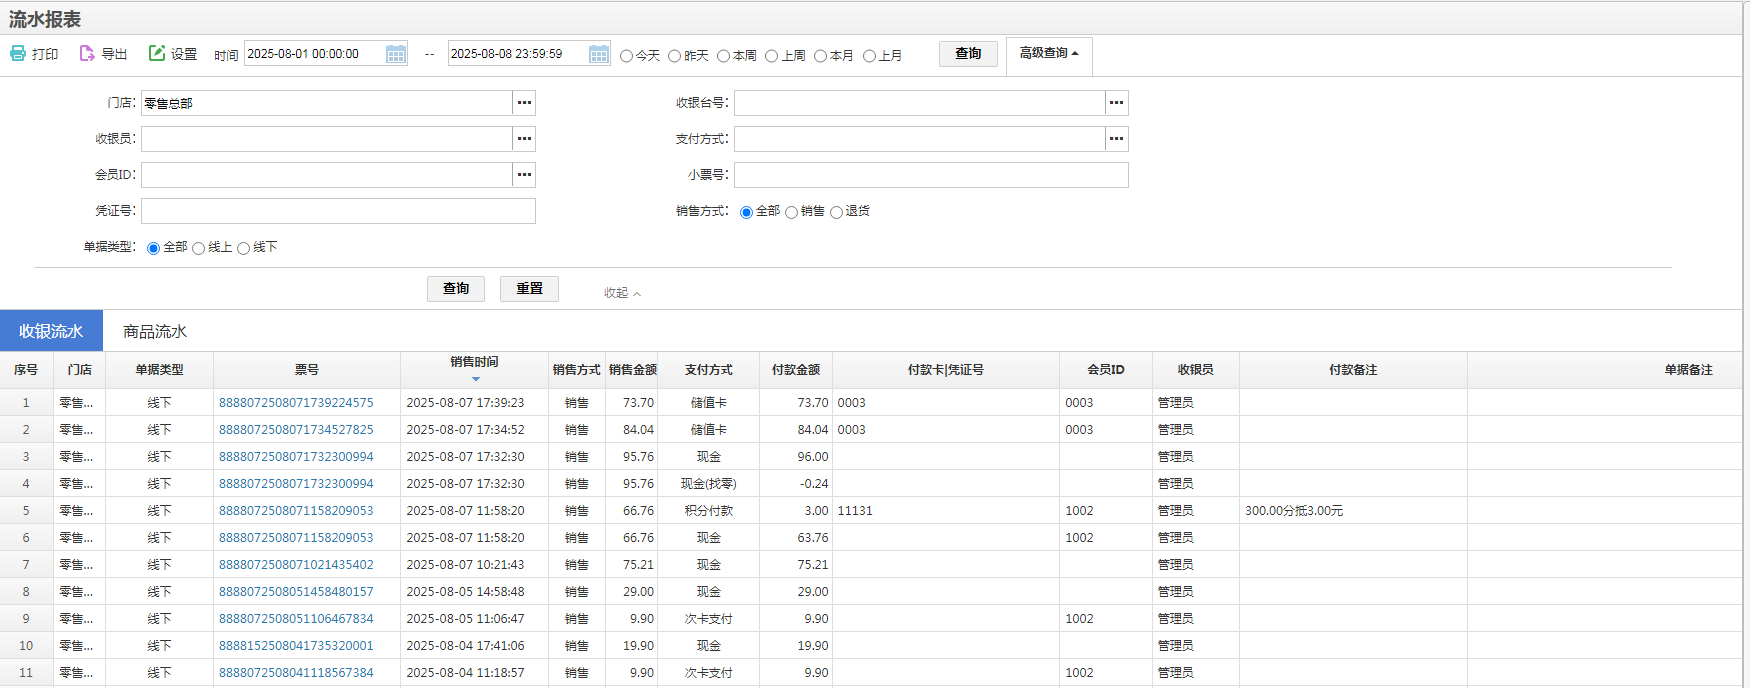
Task: Click the sale time 2025-08-07 17:39:23
Action: [465, 403]
